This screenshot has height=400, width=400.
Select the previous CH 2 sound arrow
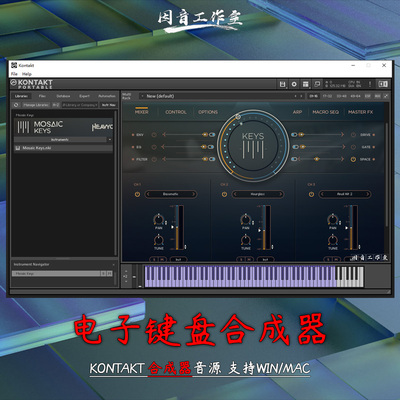[235, 194]
